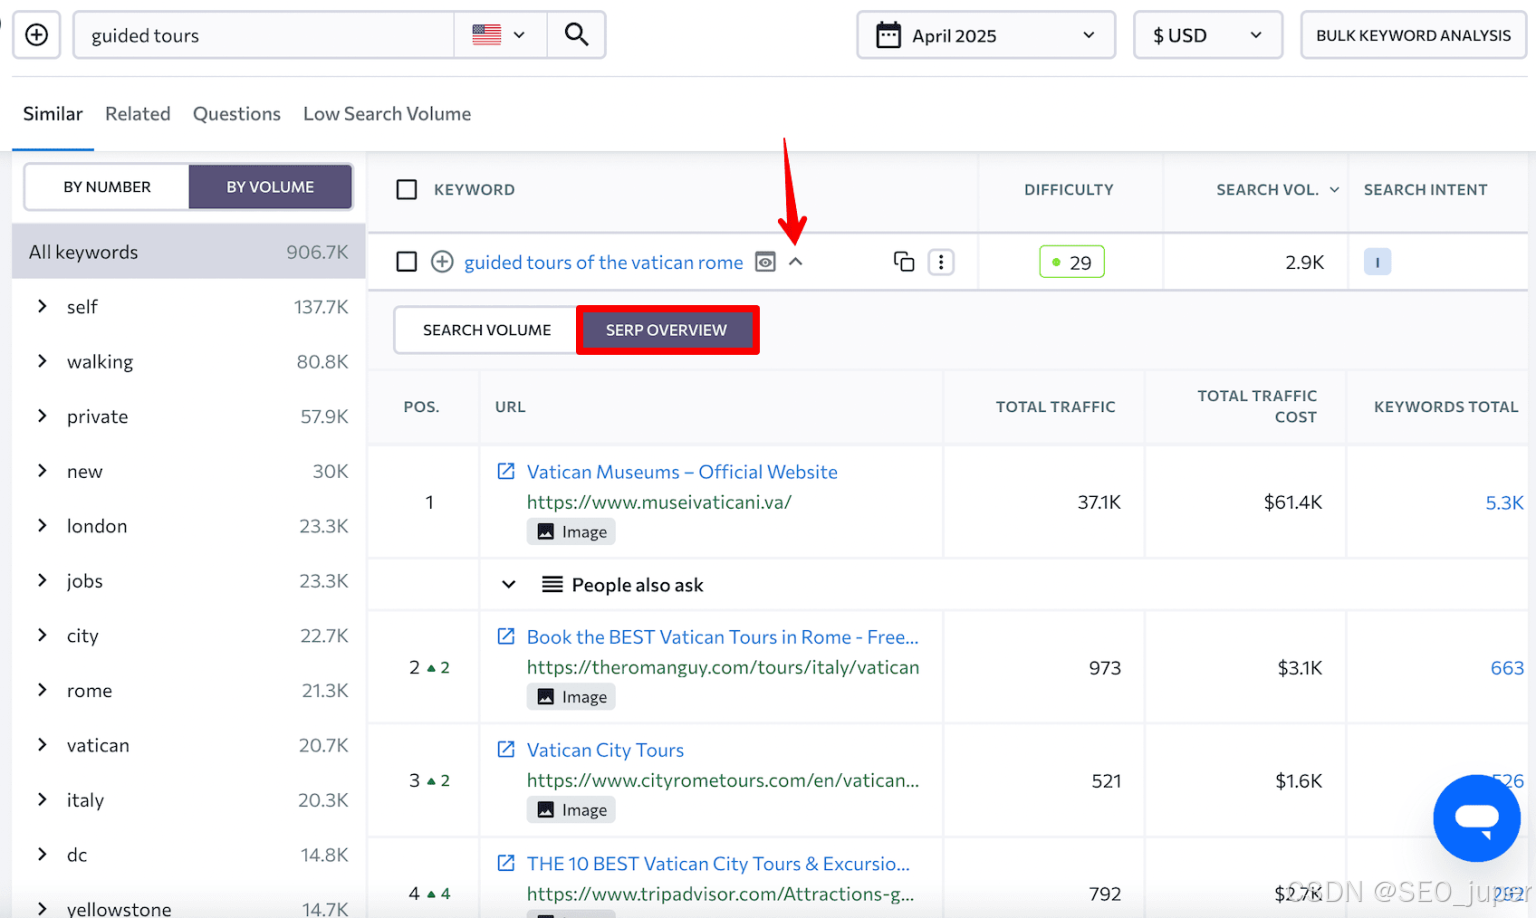Click the Bulk Keyword Analysis button
Image resolution: width=1536 pixels, height=918 pixels.
tap(1413, 35)
